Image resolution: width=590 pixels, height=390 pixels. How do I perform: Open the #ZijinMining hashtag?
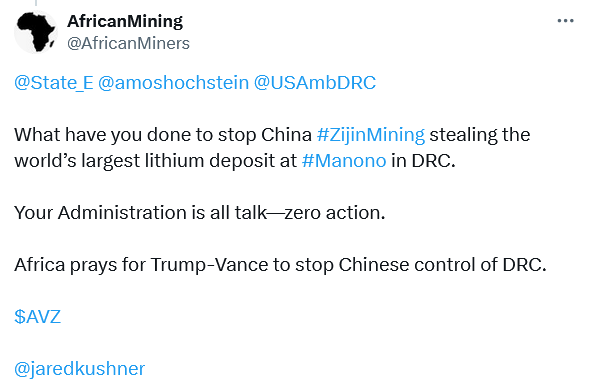[371, 135]
